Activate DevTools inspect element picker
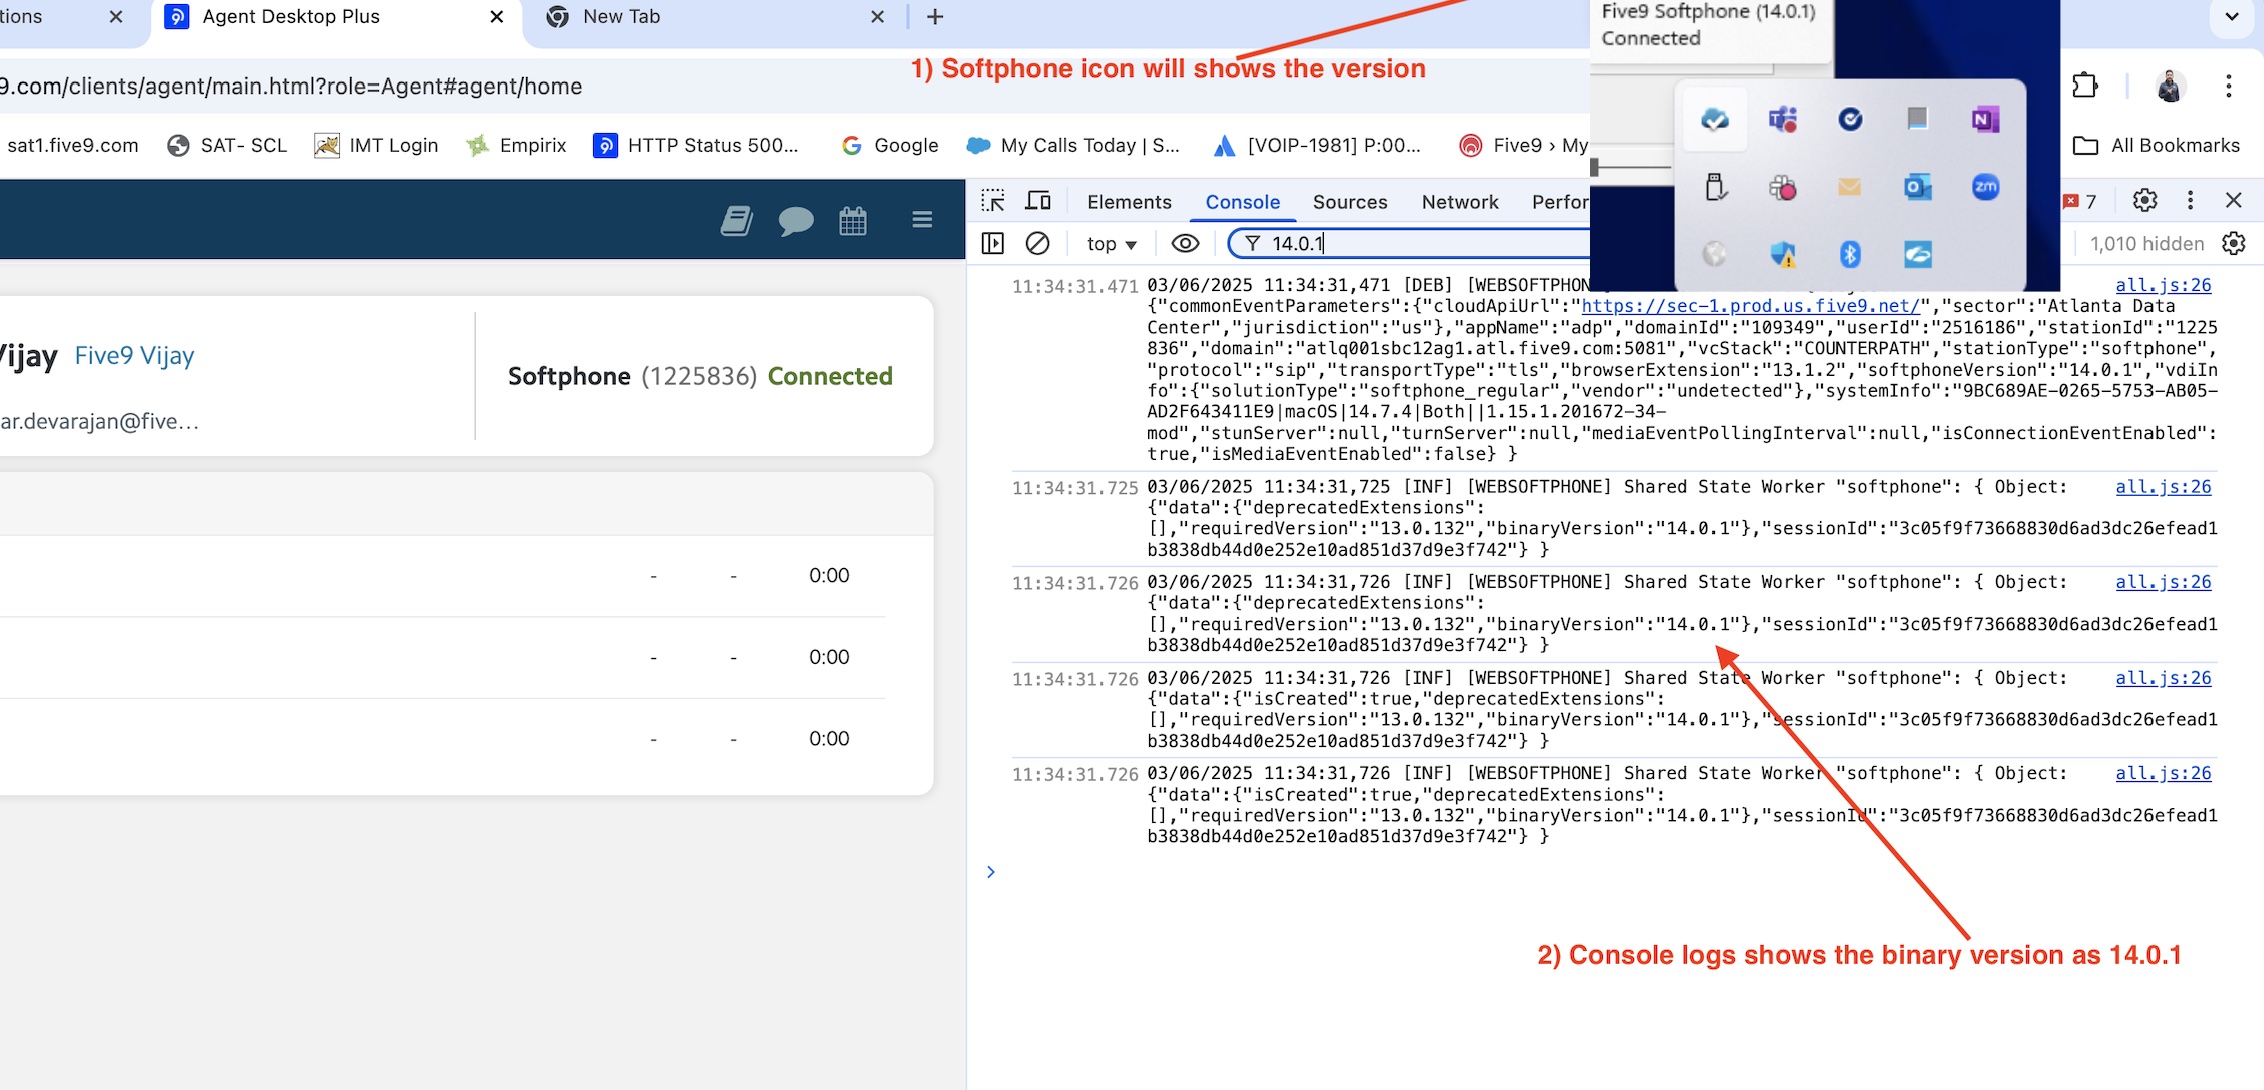The width and height of the screenshot is (2264, 1090). pyautogui.click(x=993, y=201)
